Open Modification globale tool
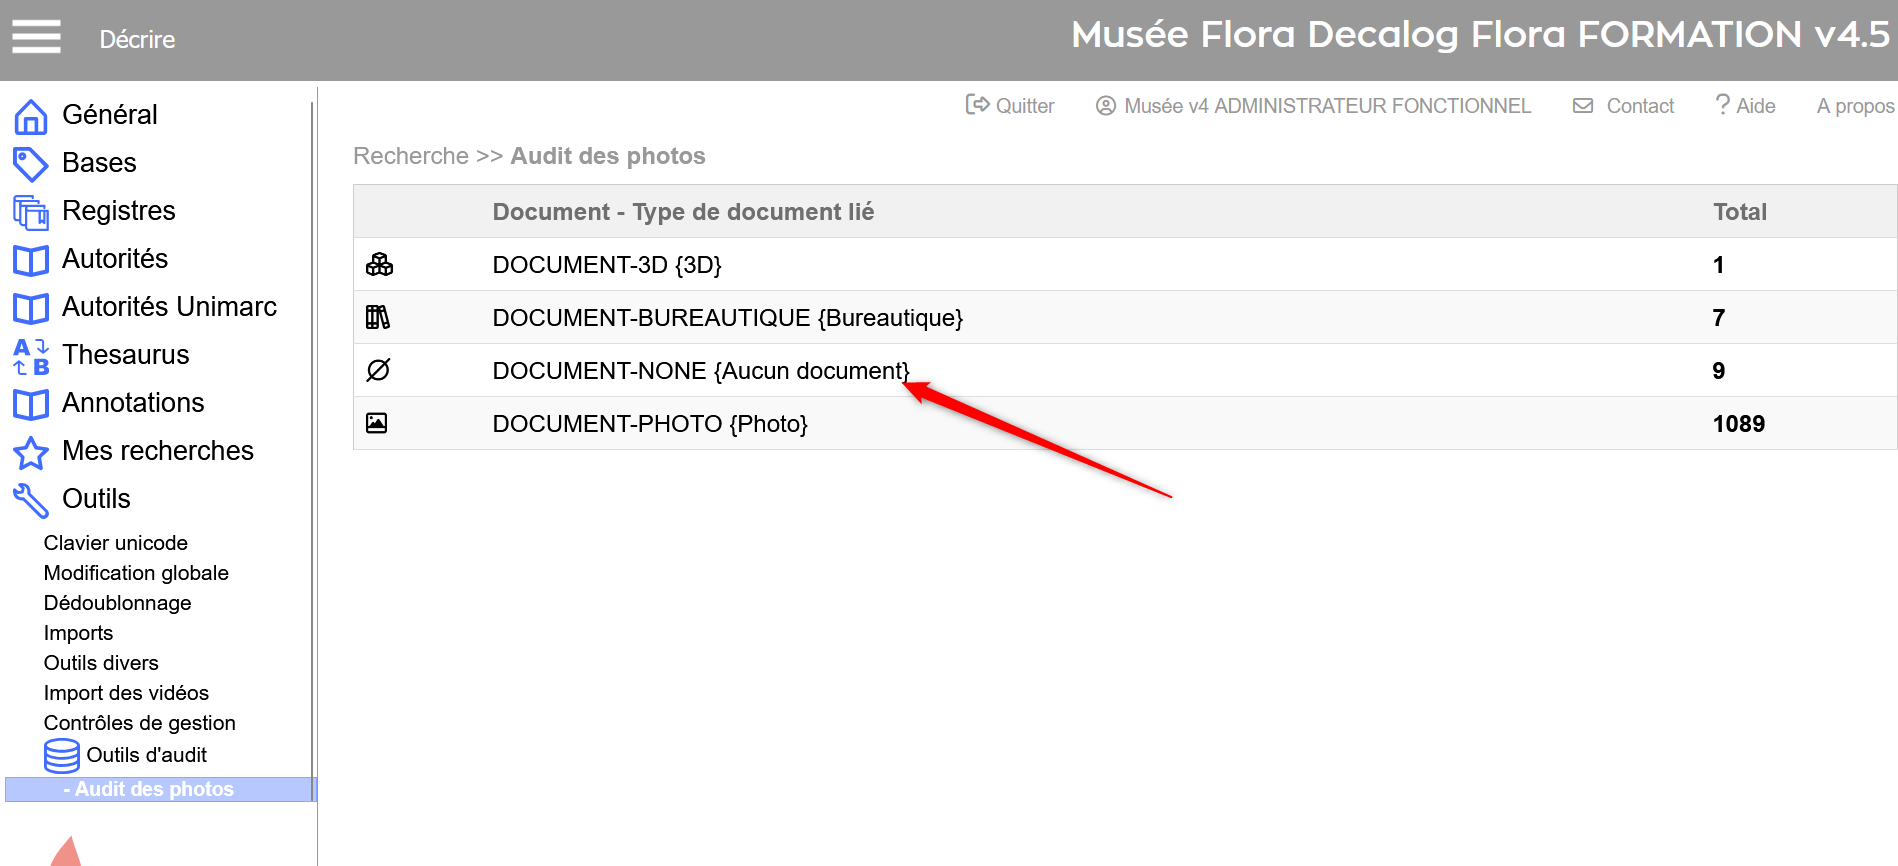Screen dimensions: 1898x866 pos(136,573)
